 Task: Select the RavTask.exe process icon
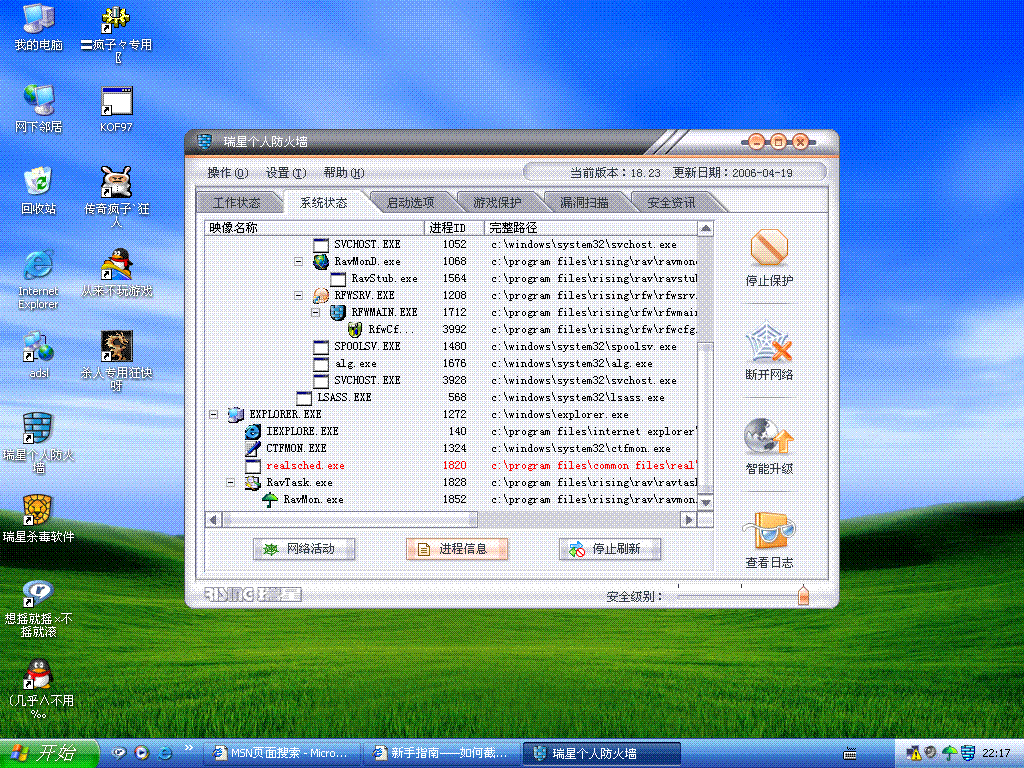click(x=253, y=482)
